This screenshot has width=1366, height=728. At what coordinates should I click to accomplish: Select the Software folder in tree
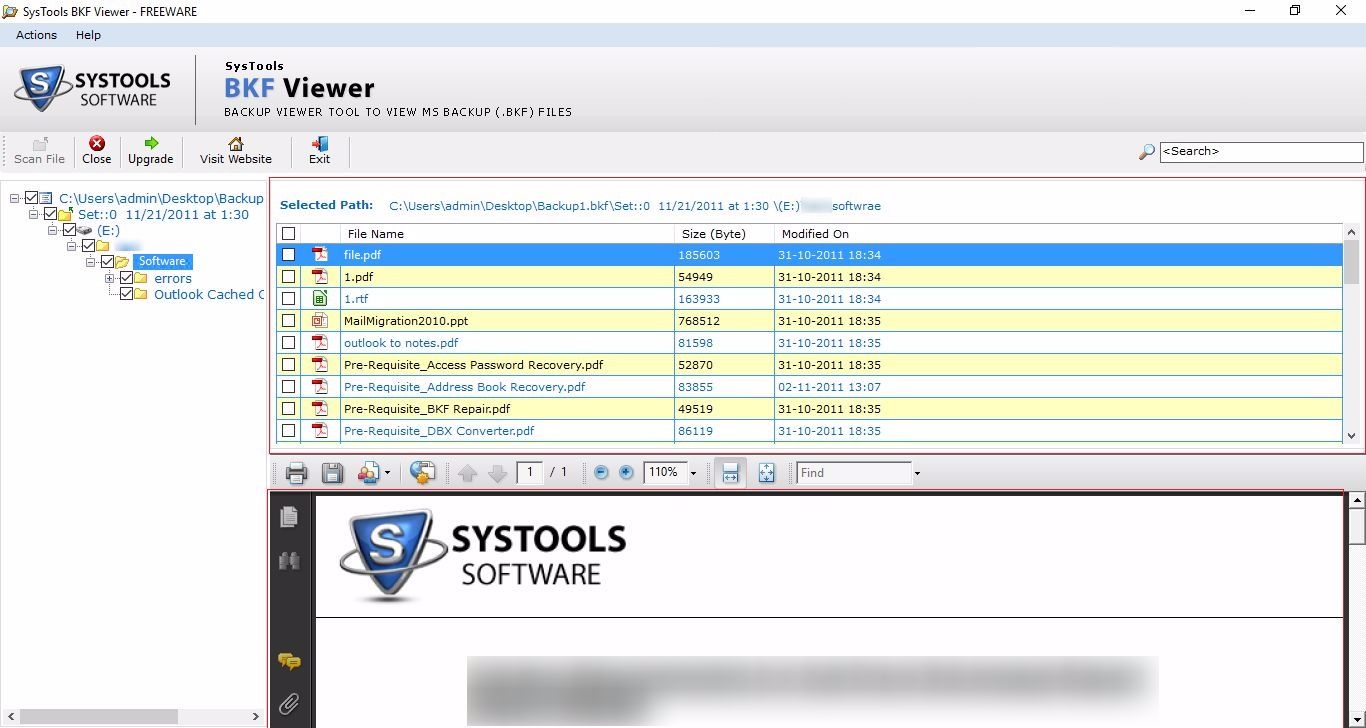tap(162, 262)
